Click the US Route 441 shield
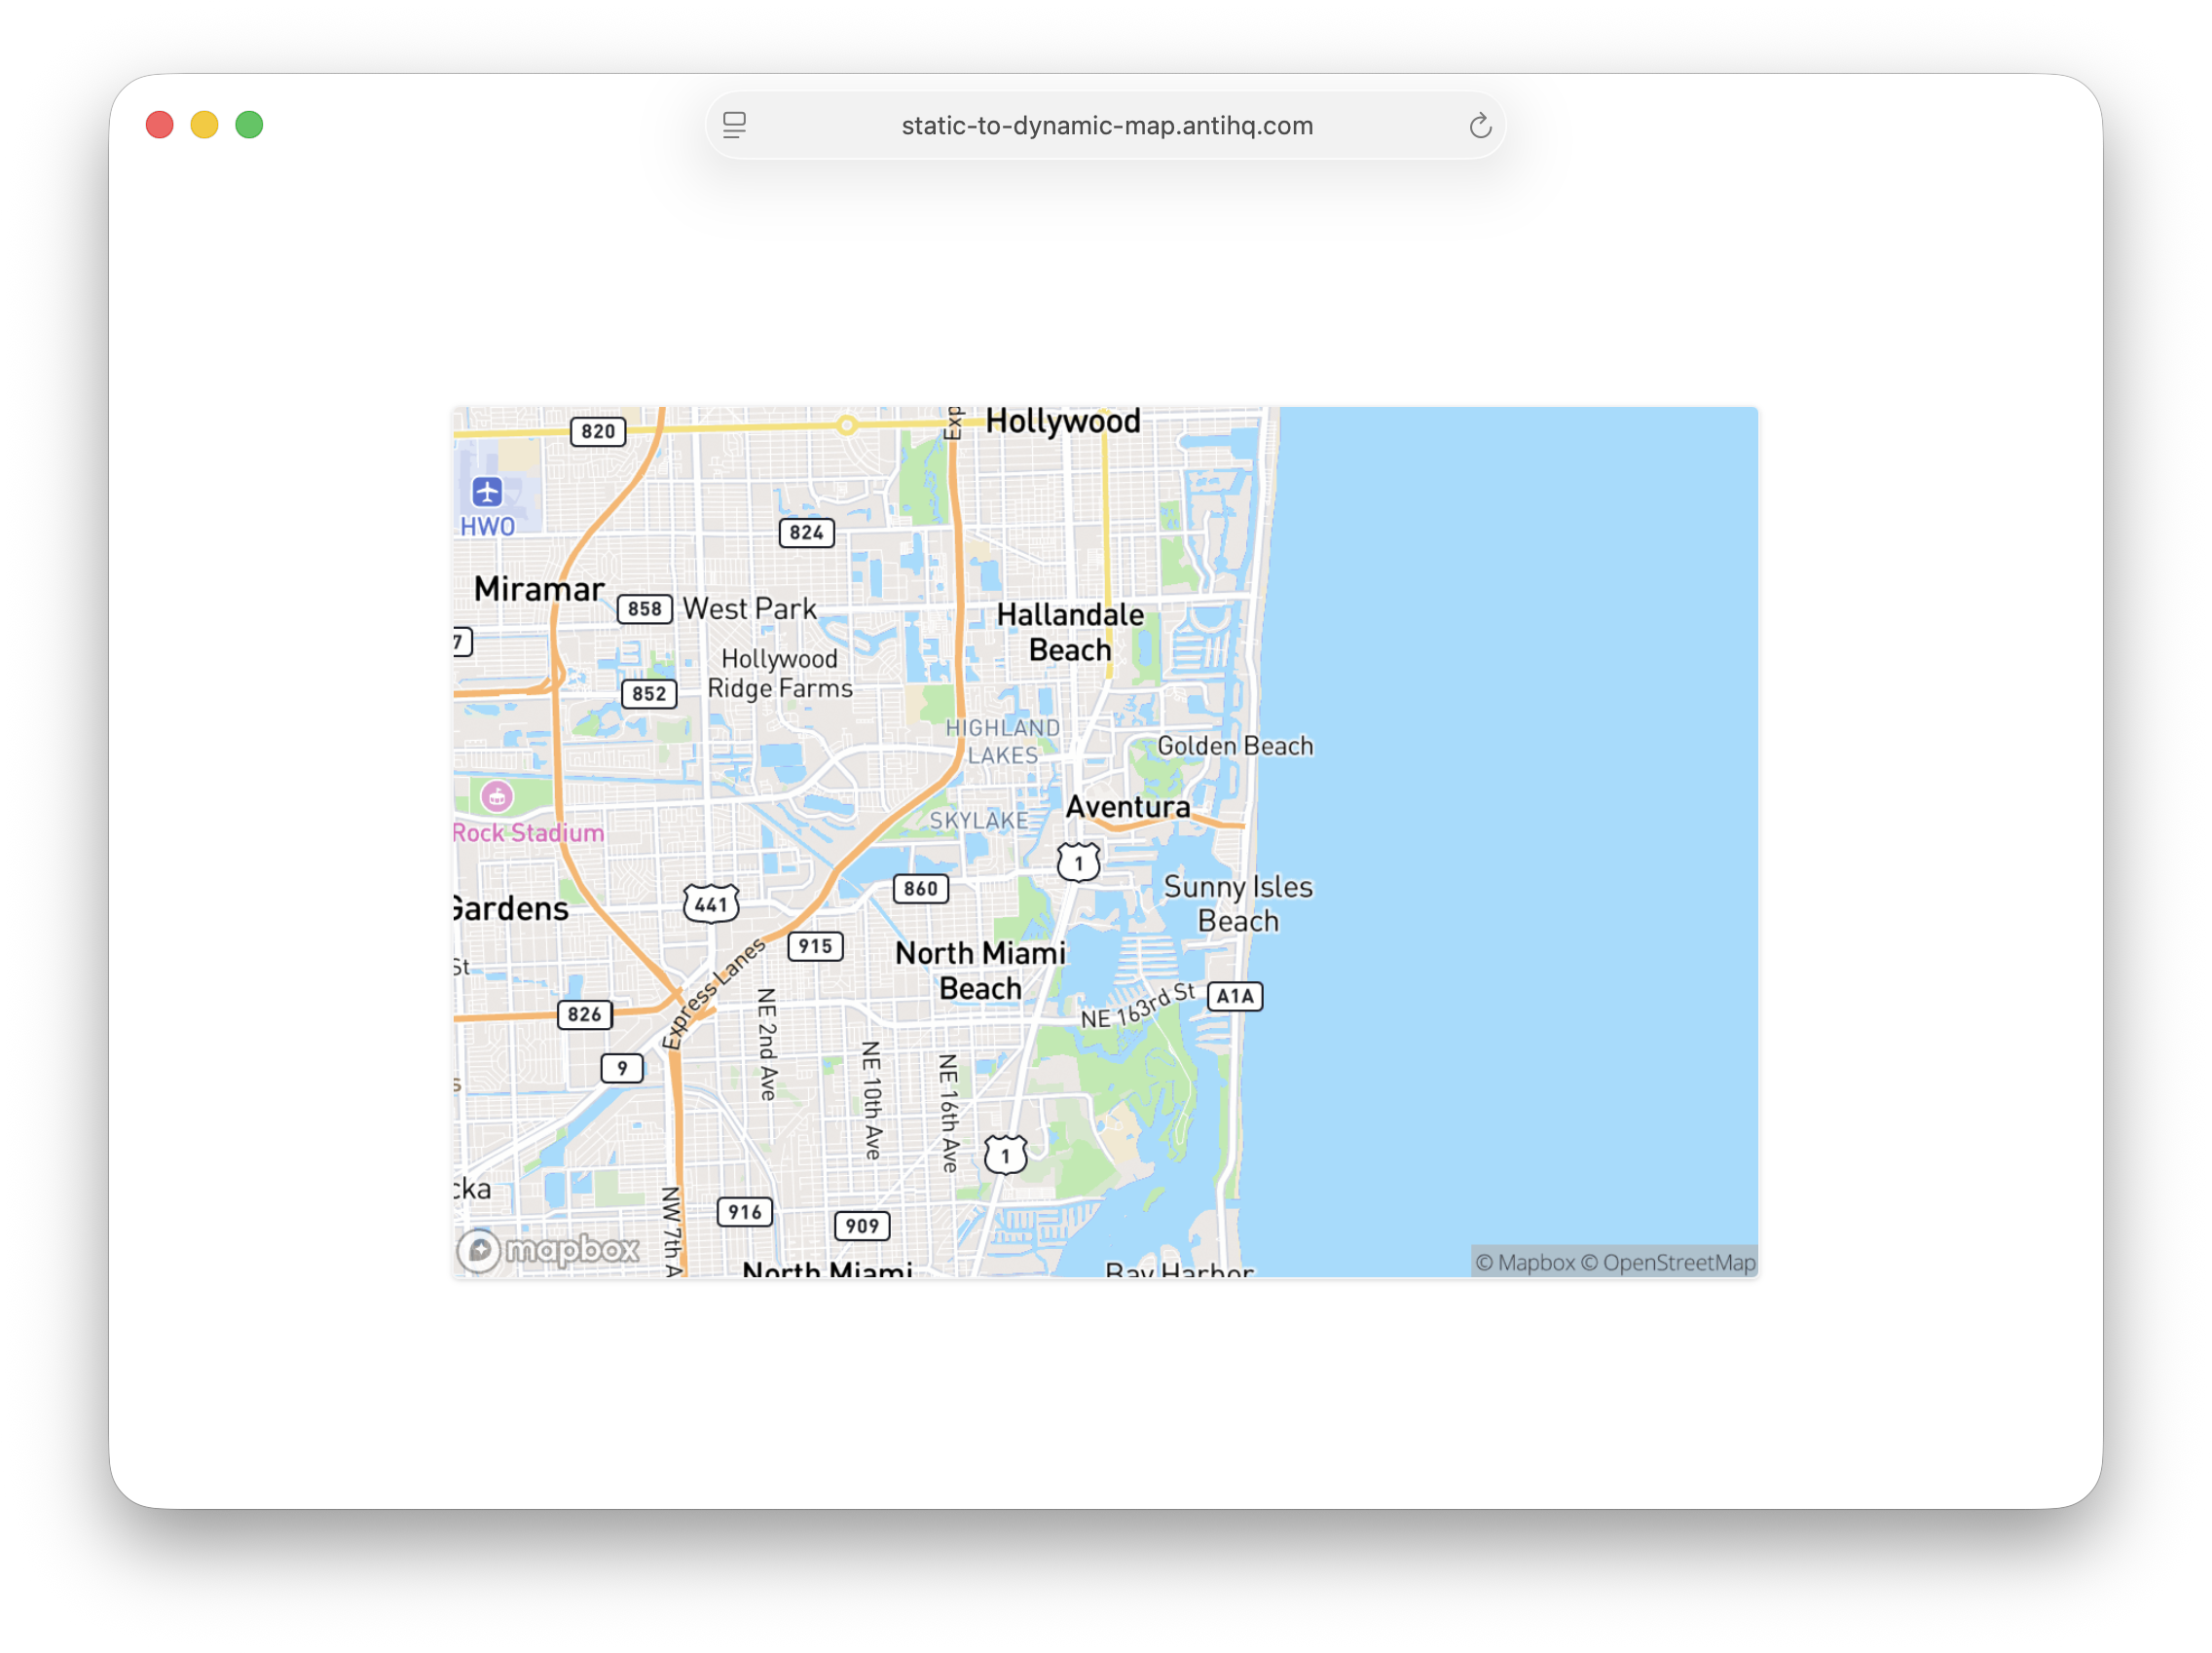The width and height of the screenshot is (2212, 1653). tap(711, 904)
